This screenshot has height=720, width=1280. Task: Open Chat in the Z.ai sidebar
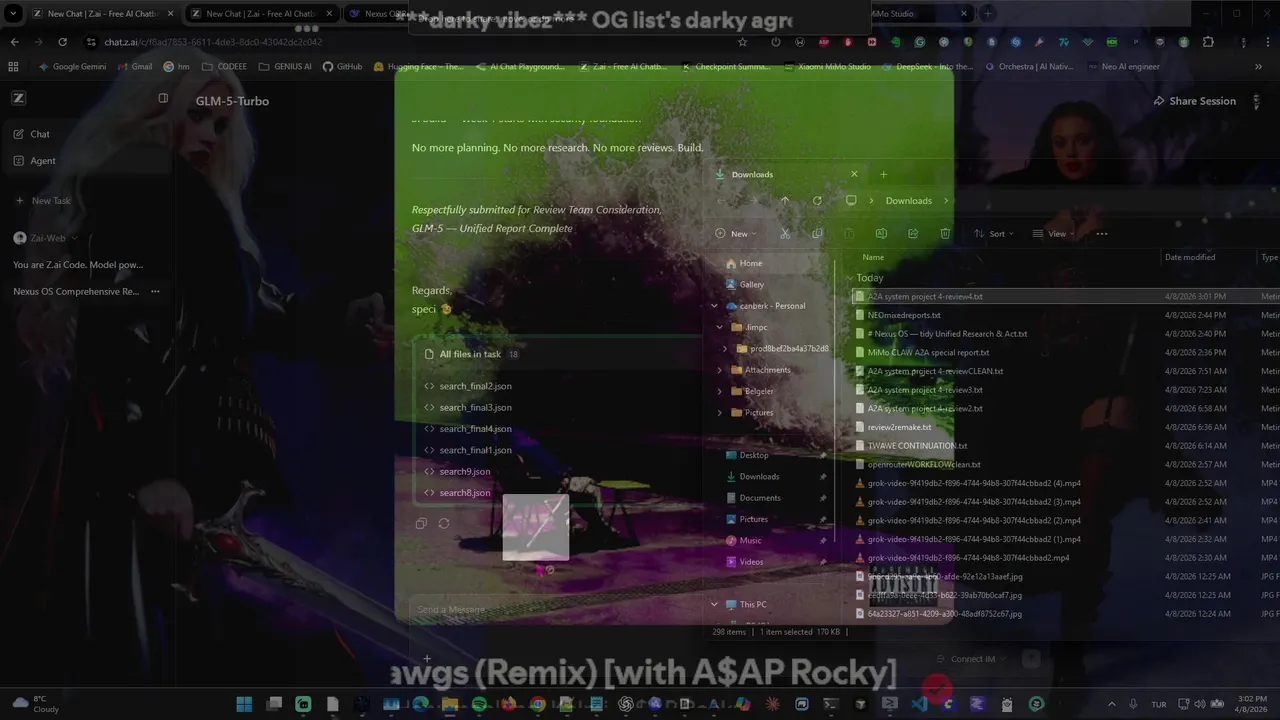pos(40,134)
